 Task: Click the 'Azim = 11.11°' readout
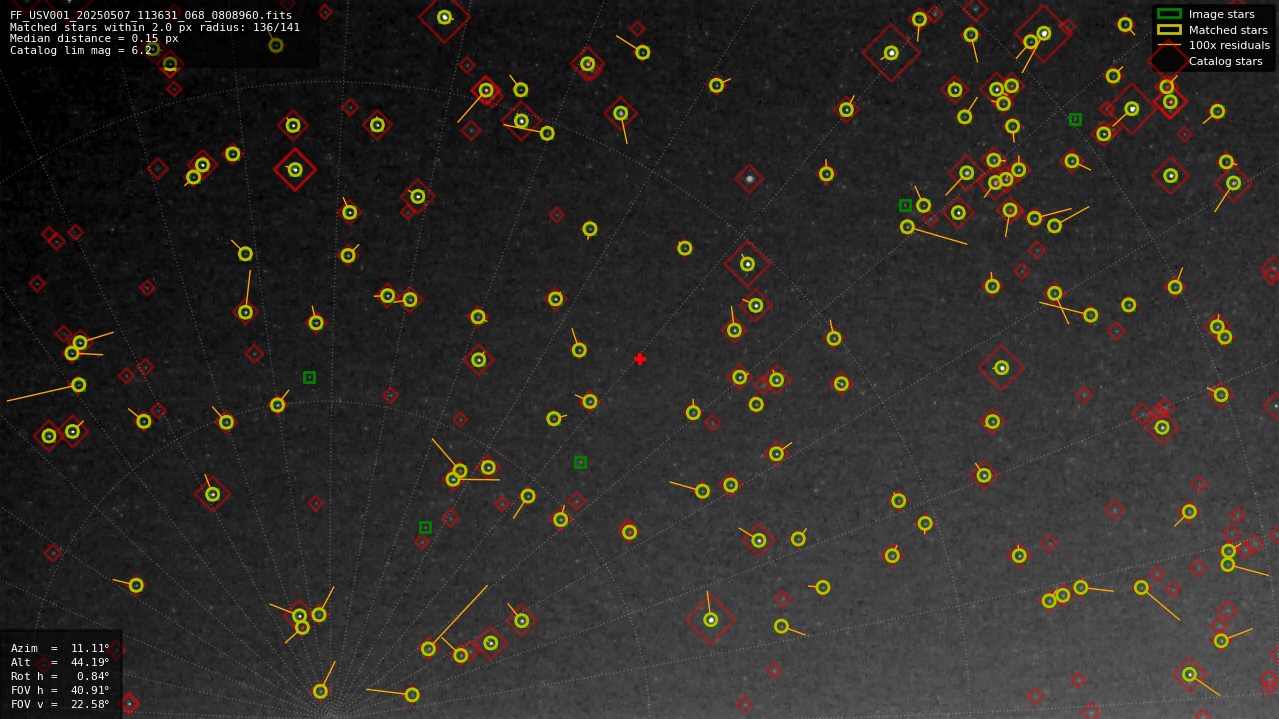[x=60, y=648]
